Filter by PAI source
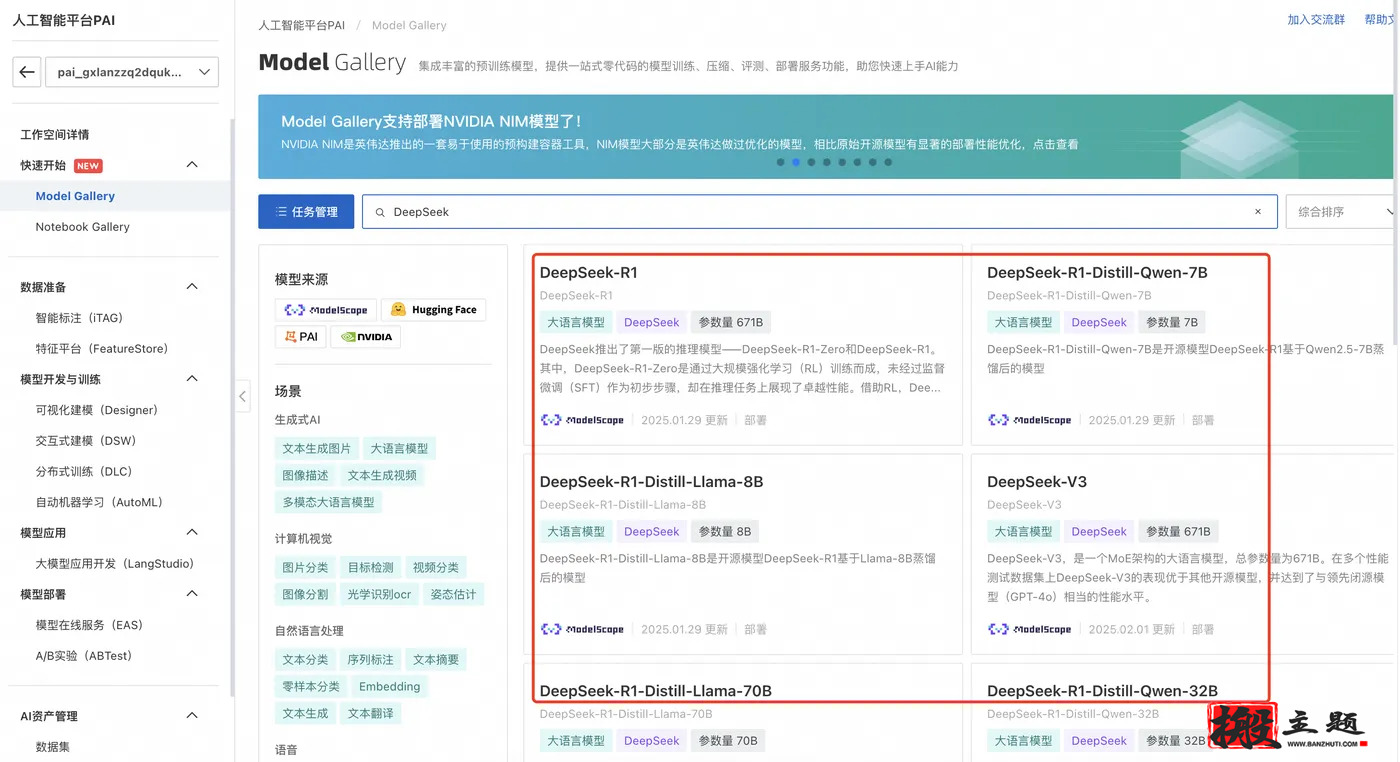Image resolution: width=1400 pixels, height=762 pixels. point(301,337)
